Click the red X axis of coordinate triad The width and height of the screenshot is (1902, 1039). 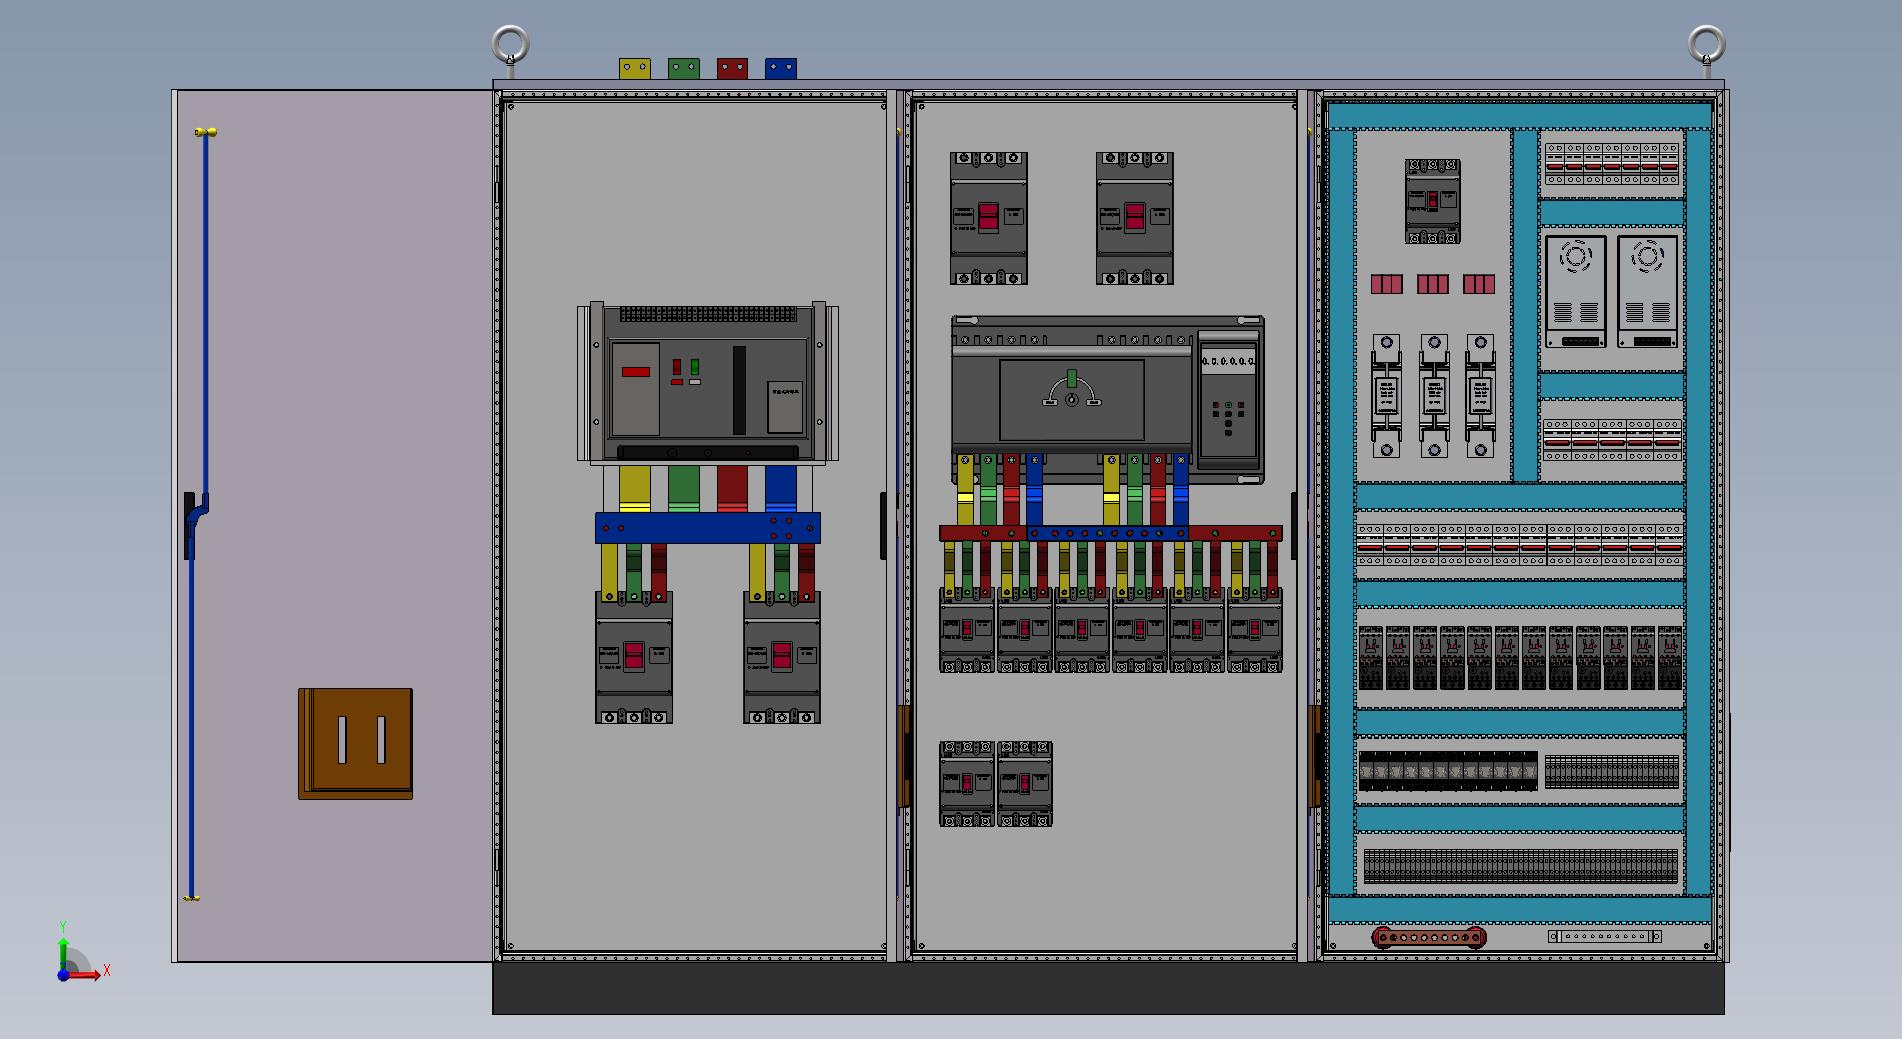[x=86, y=975]
